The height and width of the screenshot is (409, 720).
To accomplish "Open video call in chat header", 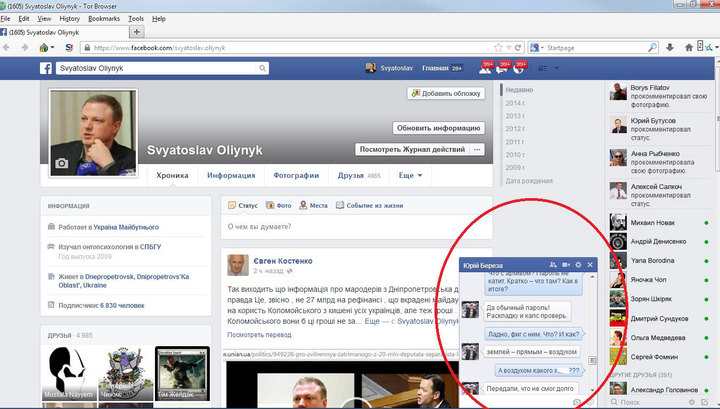I will point(567,264).
